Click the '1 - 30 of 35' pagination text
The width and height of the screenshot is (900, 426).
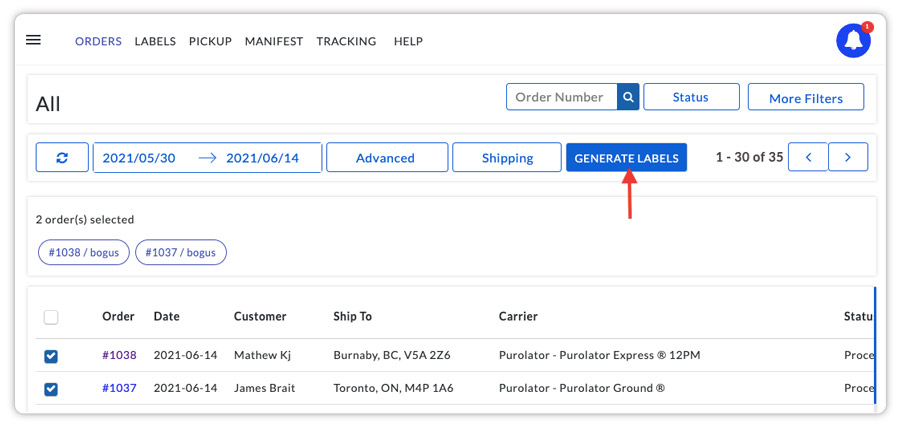click(x=749, y=157)
